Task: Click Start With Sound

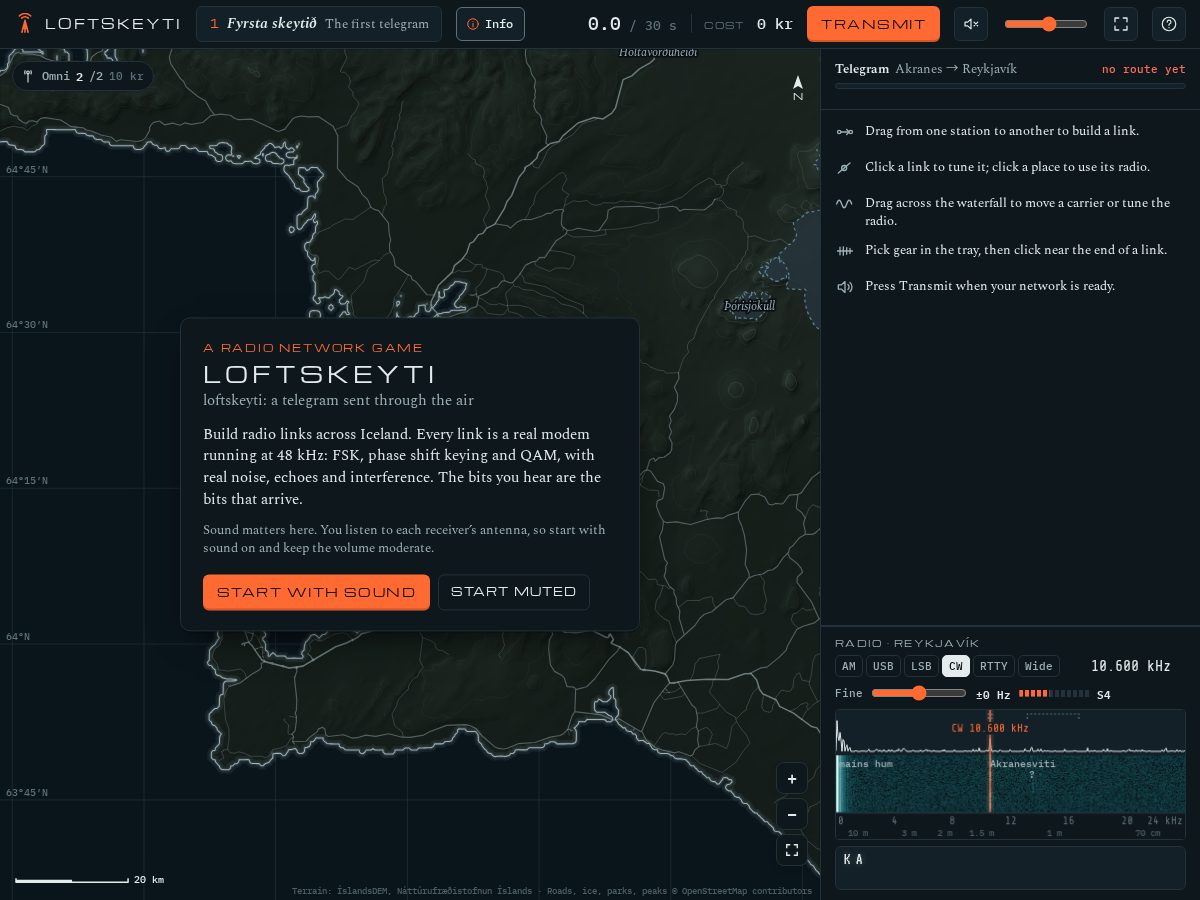Action: (316, 592)
